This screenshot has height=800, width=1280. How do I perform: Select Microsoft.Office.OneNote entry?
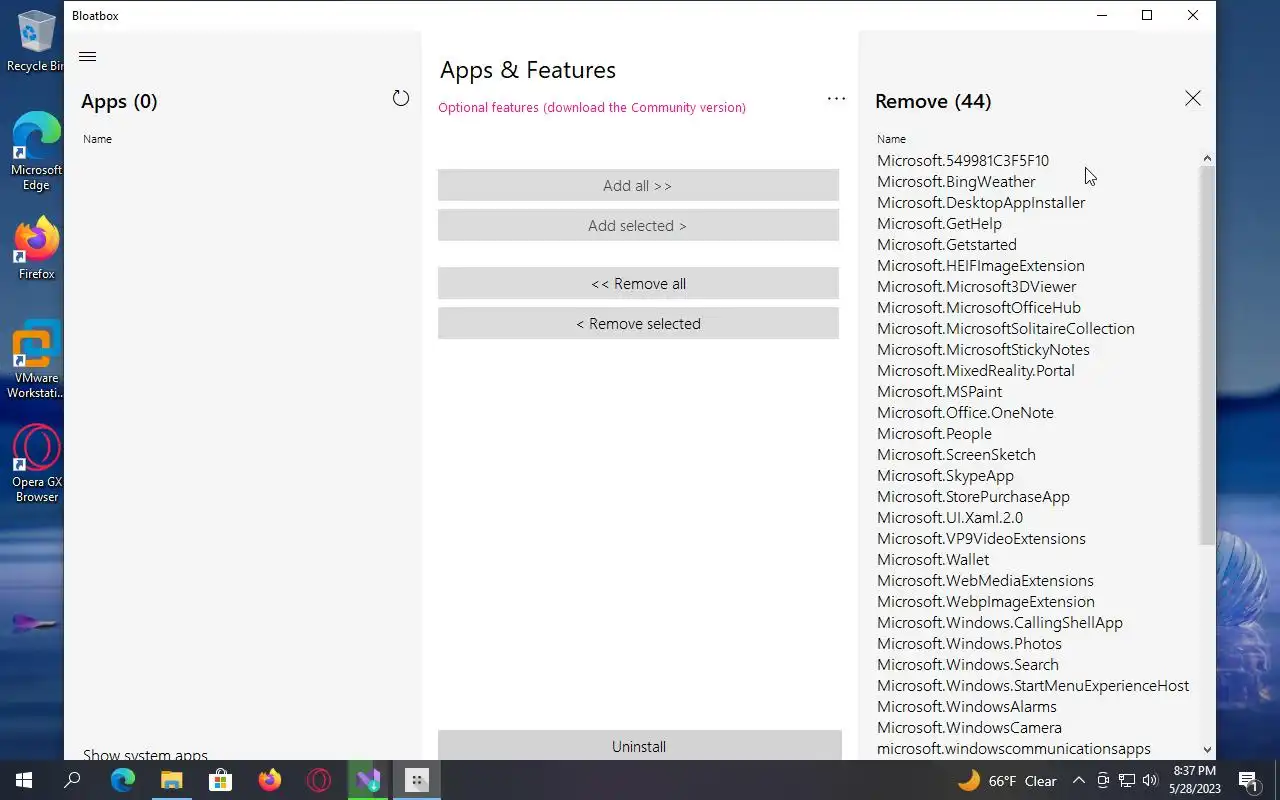965,412
